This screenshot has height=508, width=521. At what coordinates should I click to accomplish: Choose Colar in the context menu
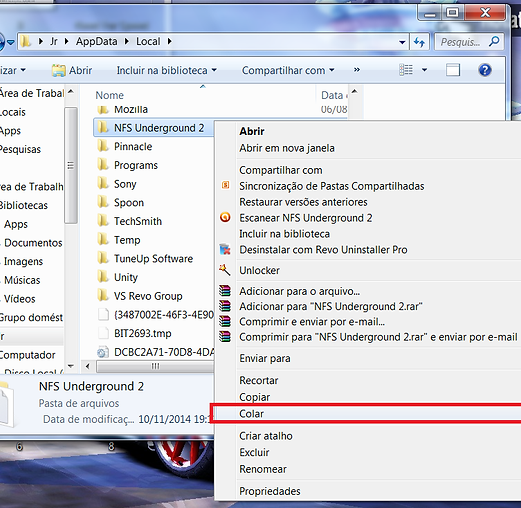click(368, 413)
